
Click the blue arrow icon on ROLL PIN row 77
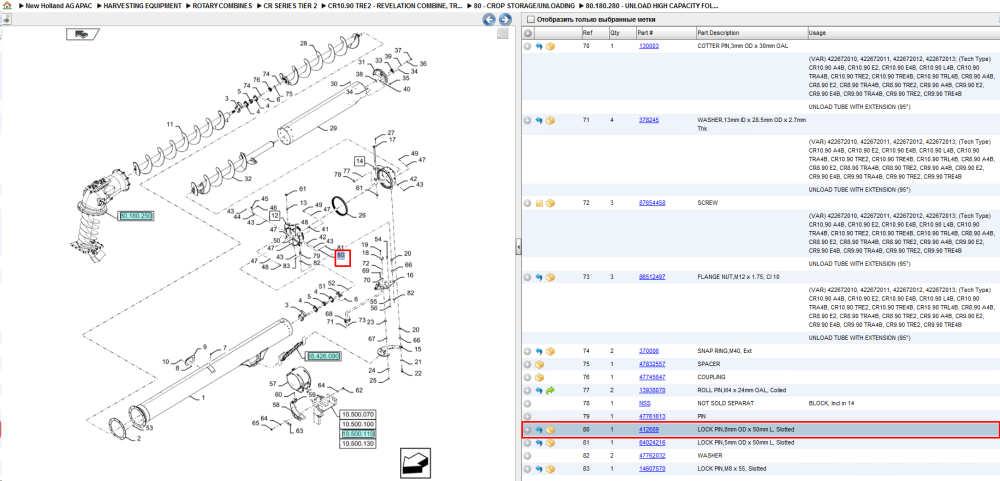pyautogui.click(x=539, y=390)
